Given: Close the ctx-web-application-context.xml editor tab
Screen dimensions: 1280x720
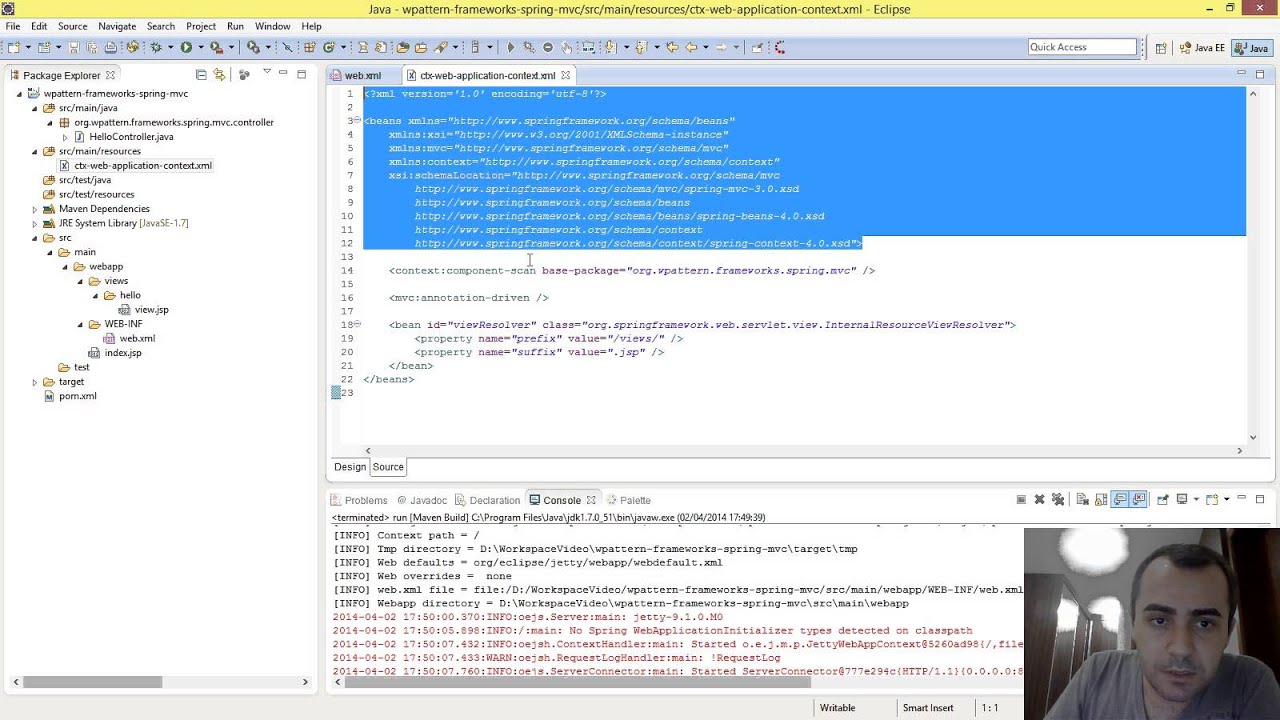Looking at the screenshot, I should point(565,75).
